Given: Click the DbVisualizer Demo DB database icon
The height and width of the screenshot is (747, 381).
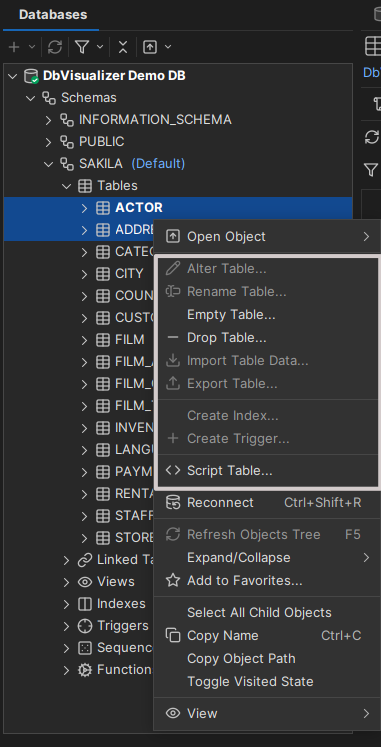Looking at the screenshot, I should [x=31, y=76].
